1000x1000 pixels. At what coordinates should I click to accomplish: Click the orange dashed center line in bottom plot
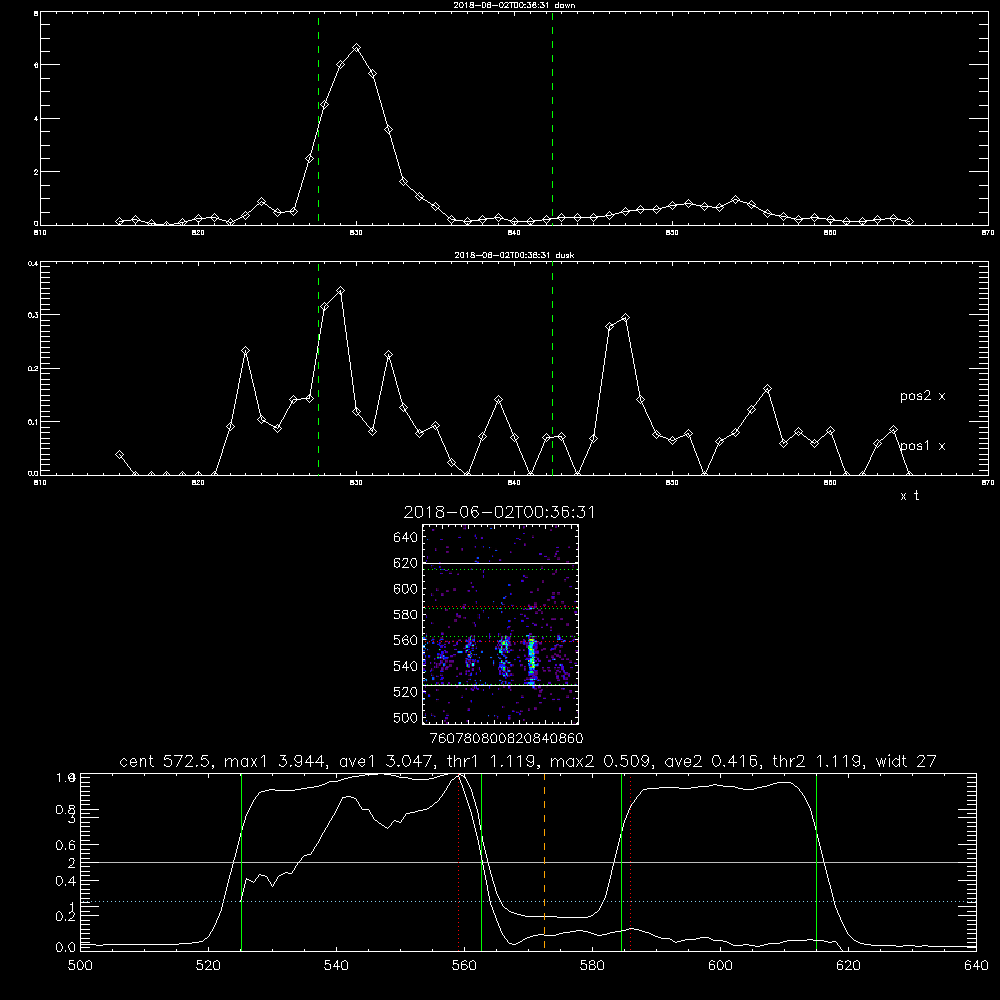coord(544,862)
